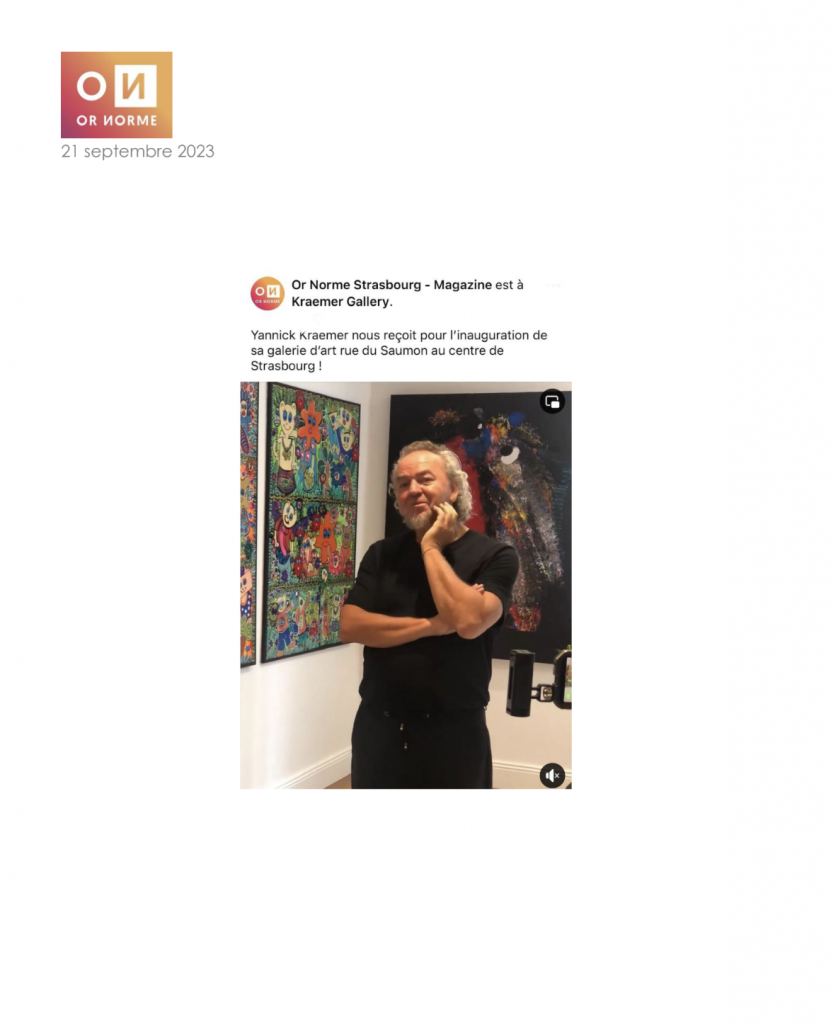Click the 'est à' text in the post header
Screen dimensions: 831x1024
click(509, 285)
